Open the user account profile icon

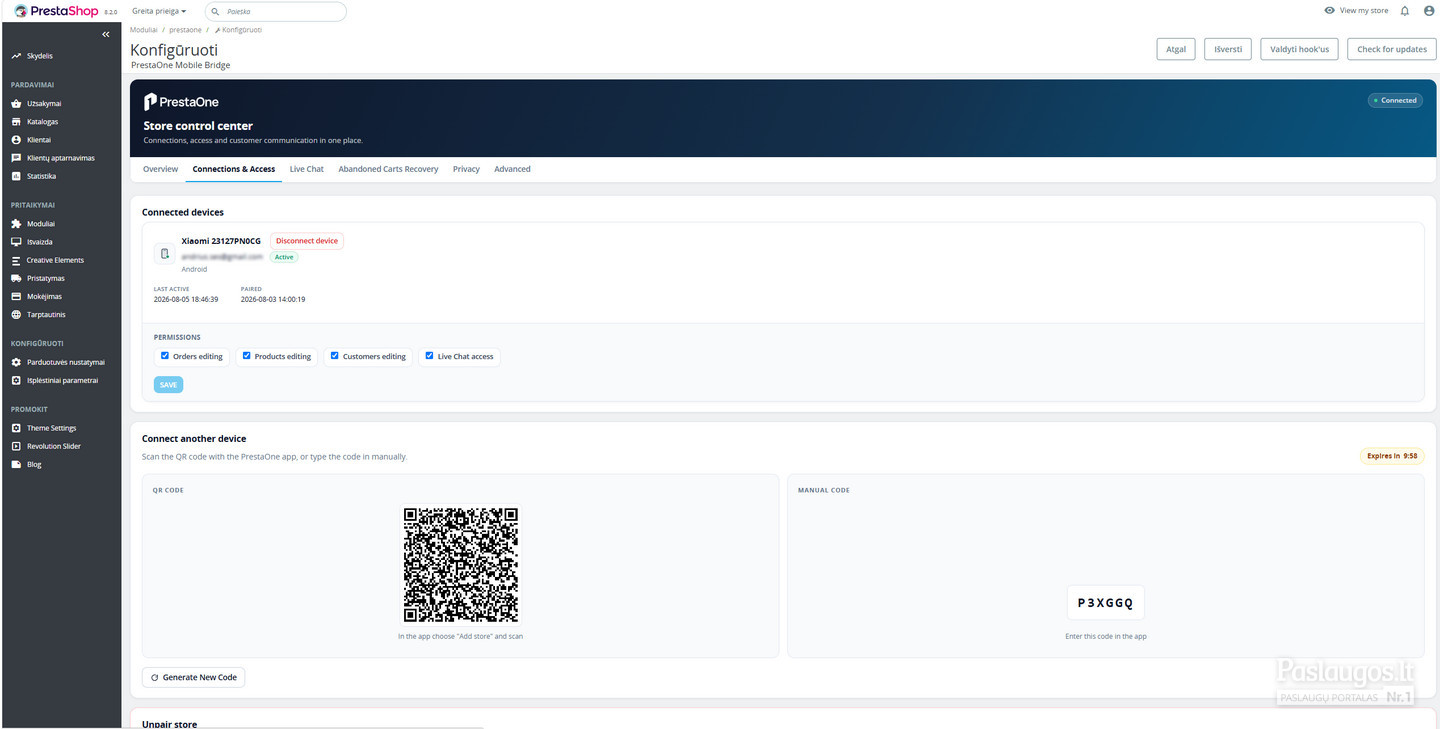1428,11
